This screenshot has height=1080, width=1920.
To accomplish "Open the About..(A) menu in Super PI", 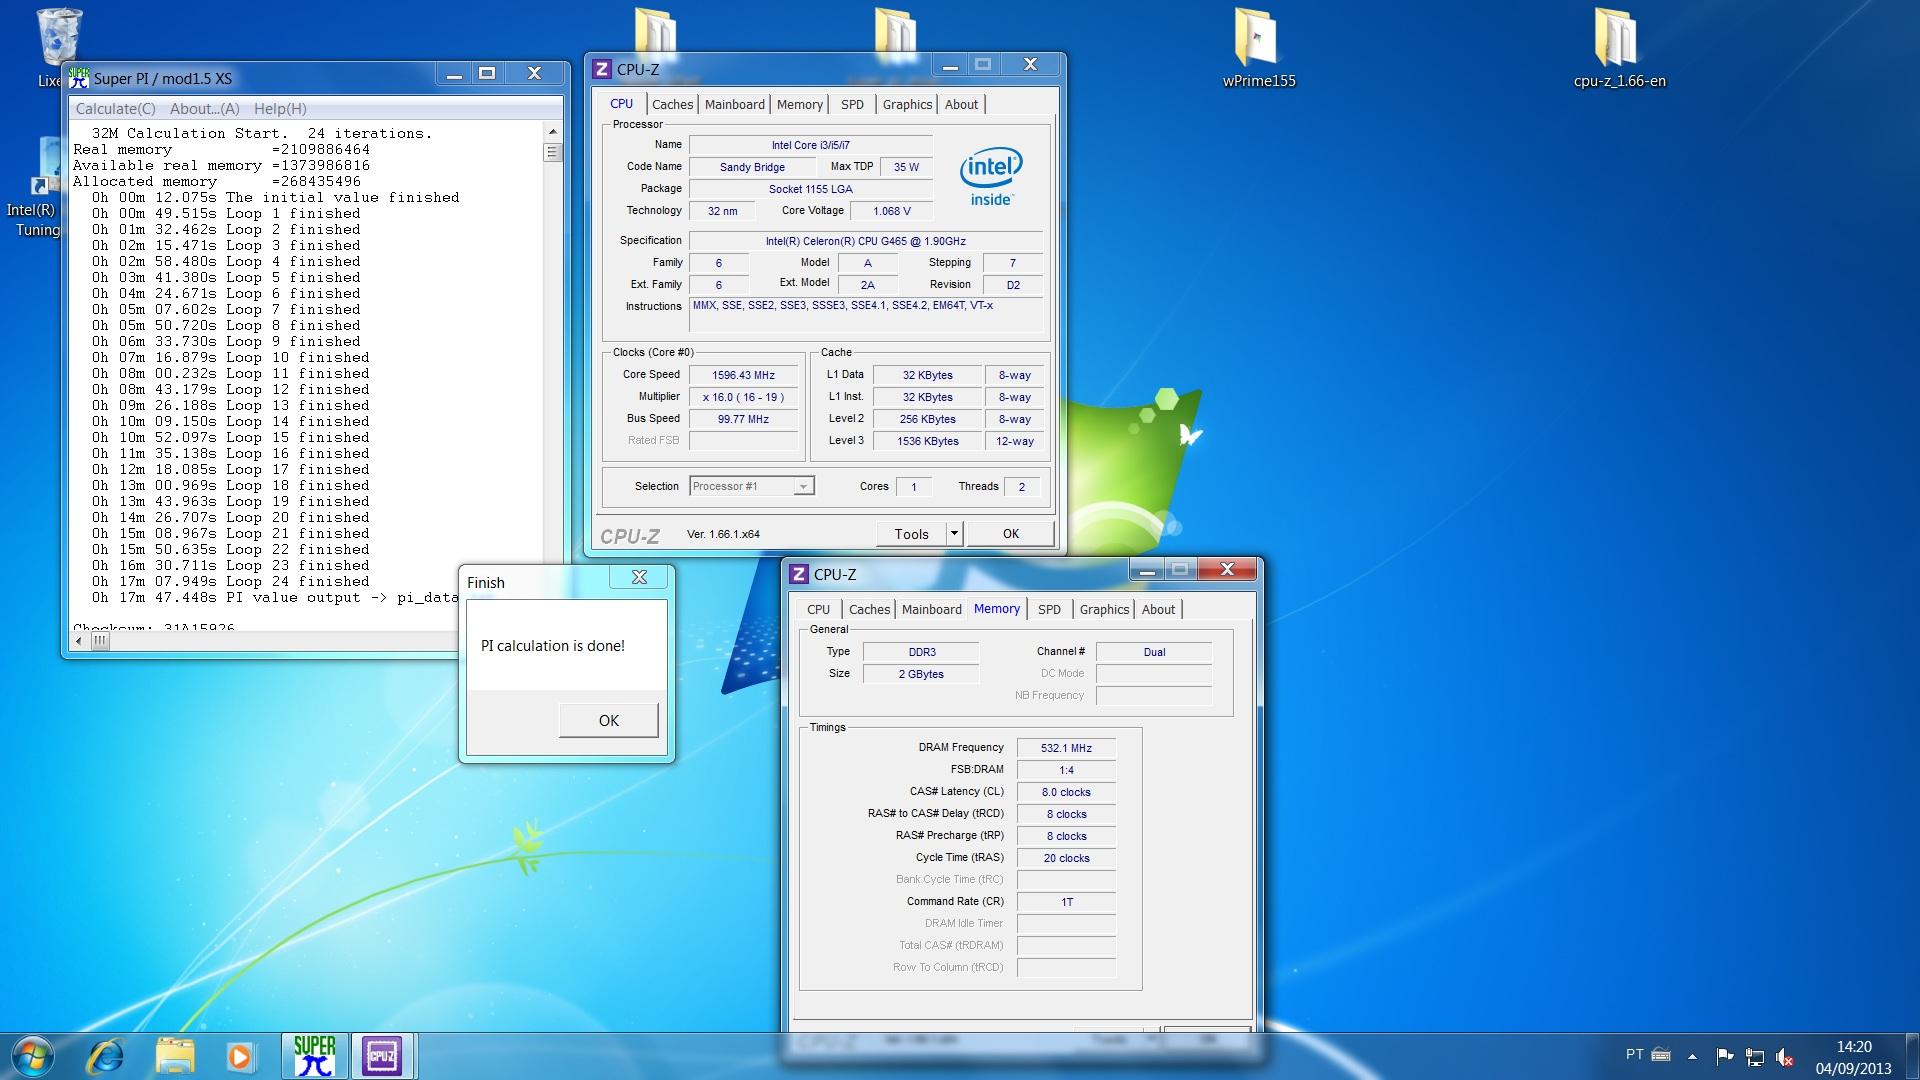I will coord(204,108).
